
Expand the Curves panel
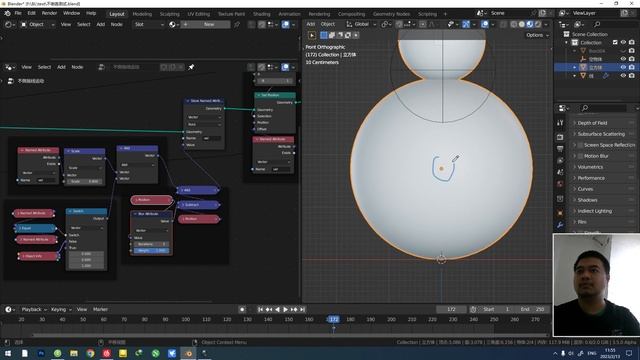[575, 189]
